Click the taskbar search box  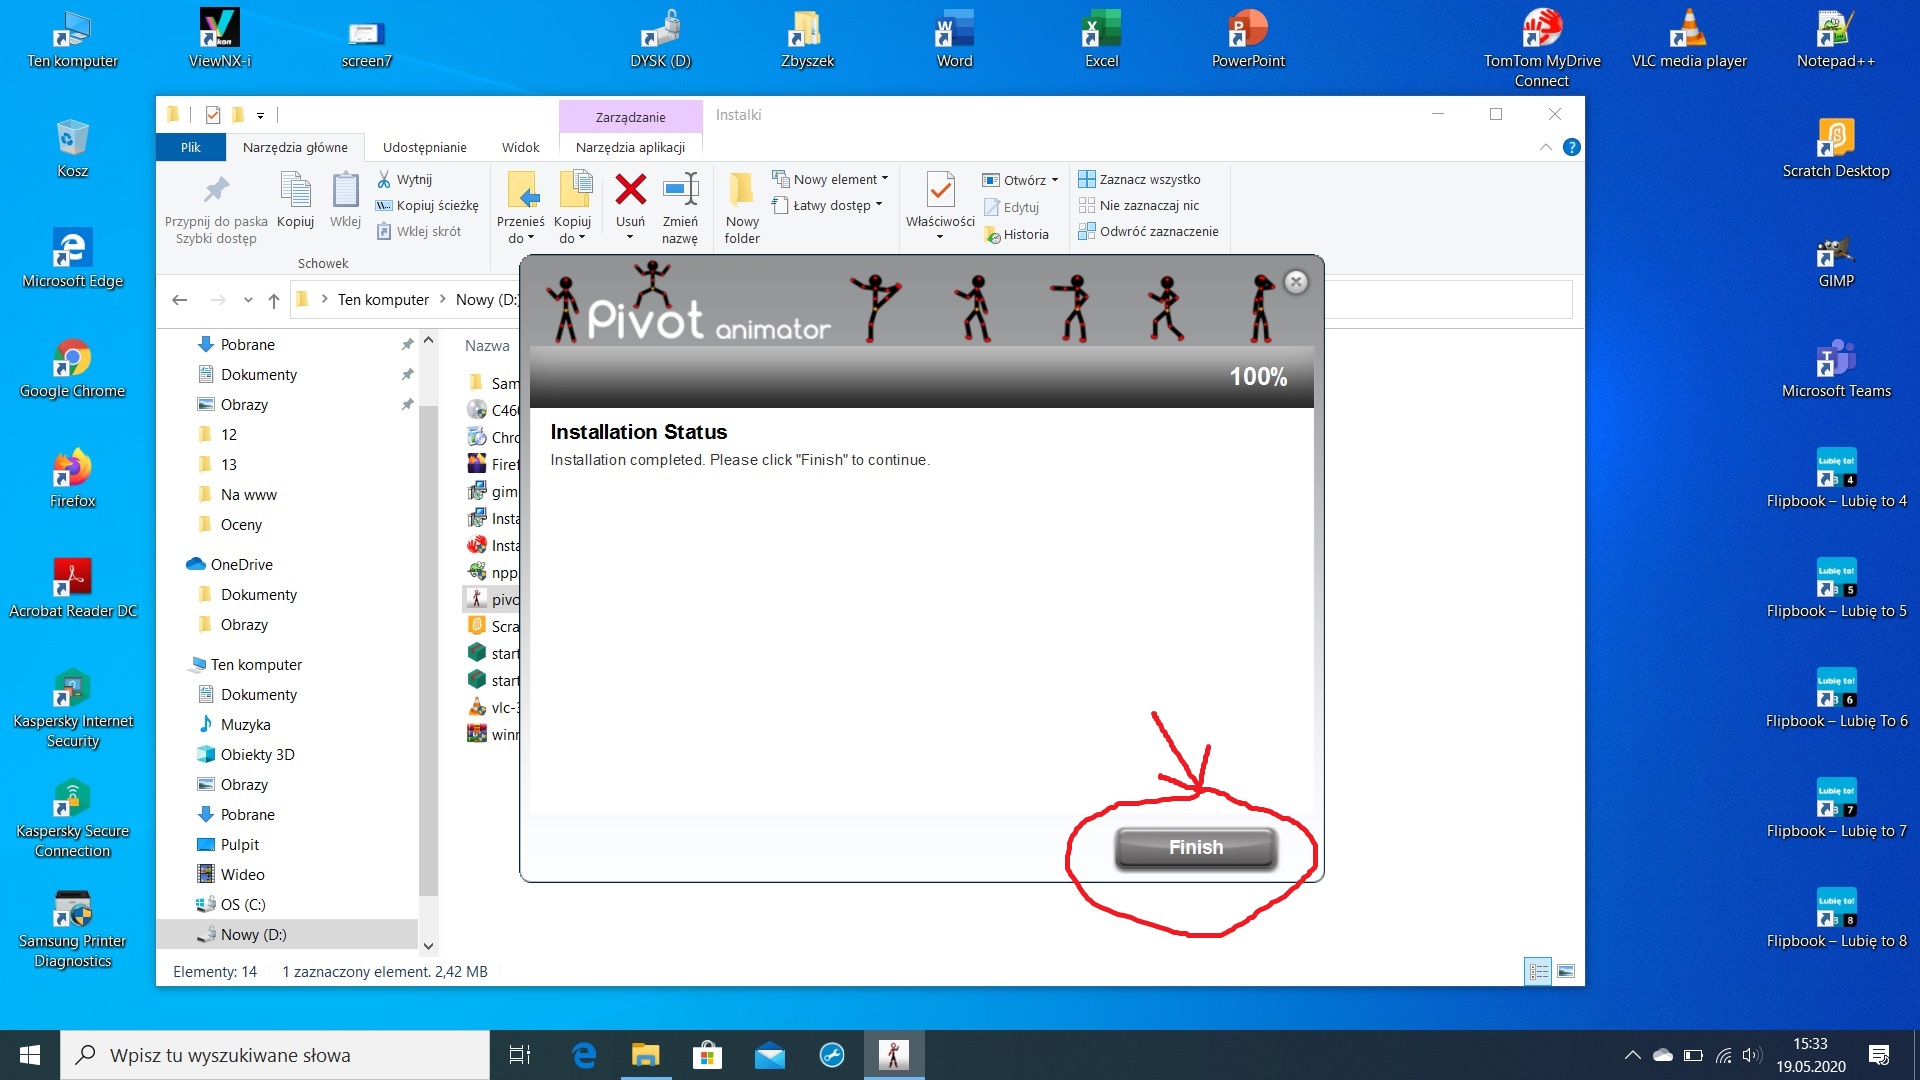pos(275,1055)
